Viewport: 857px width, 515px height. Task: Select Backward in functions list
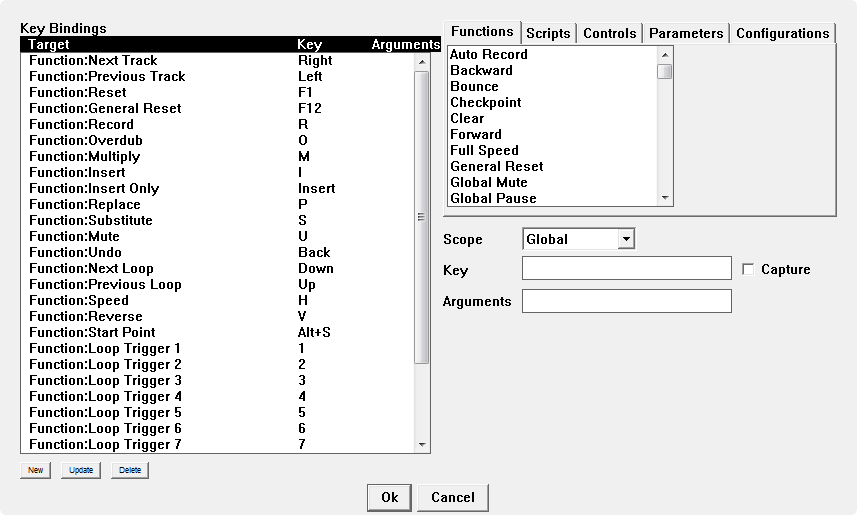[x=553, y=71]
